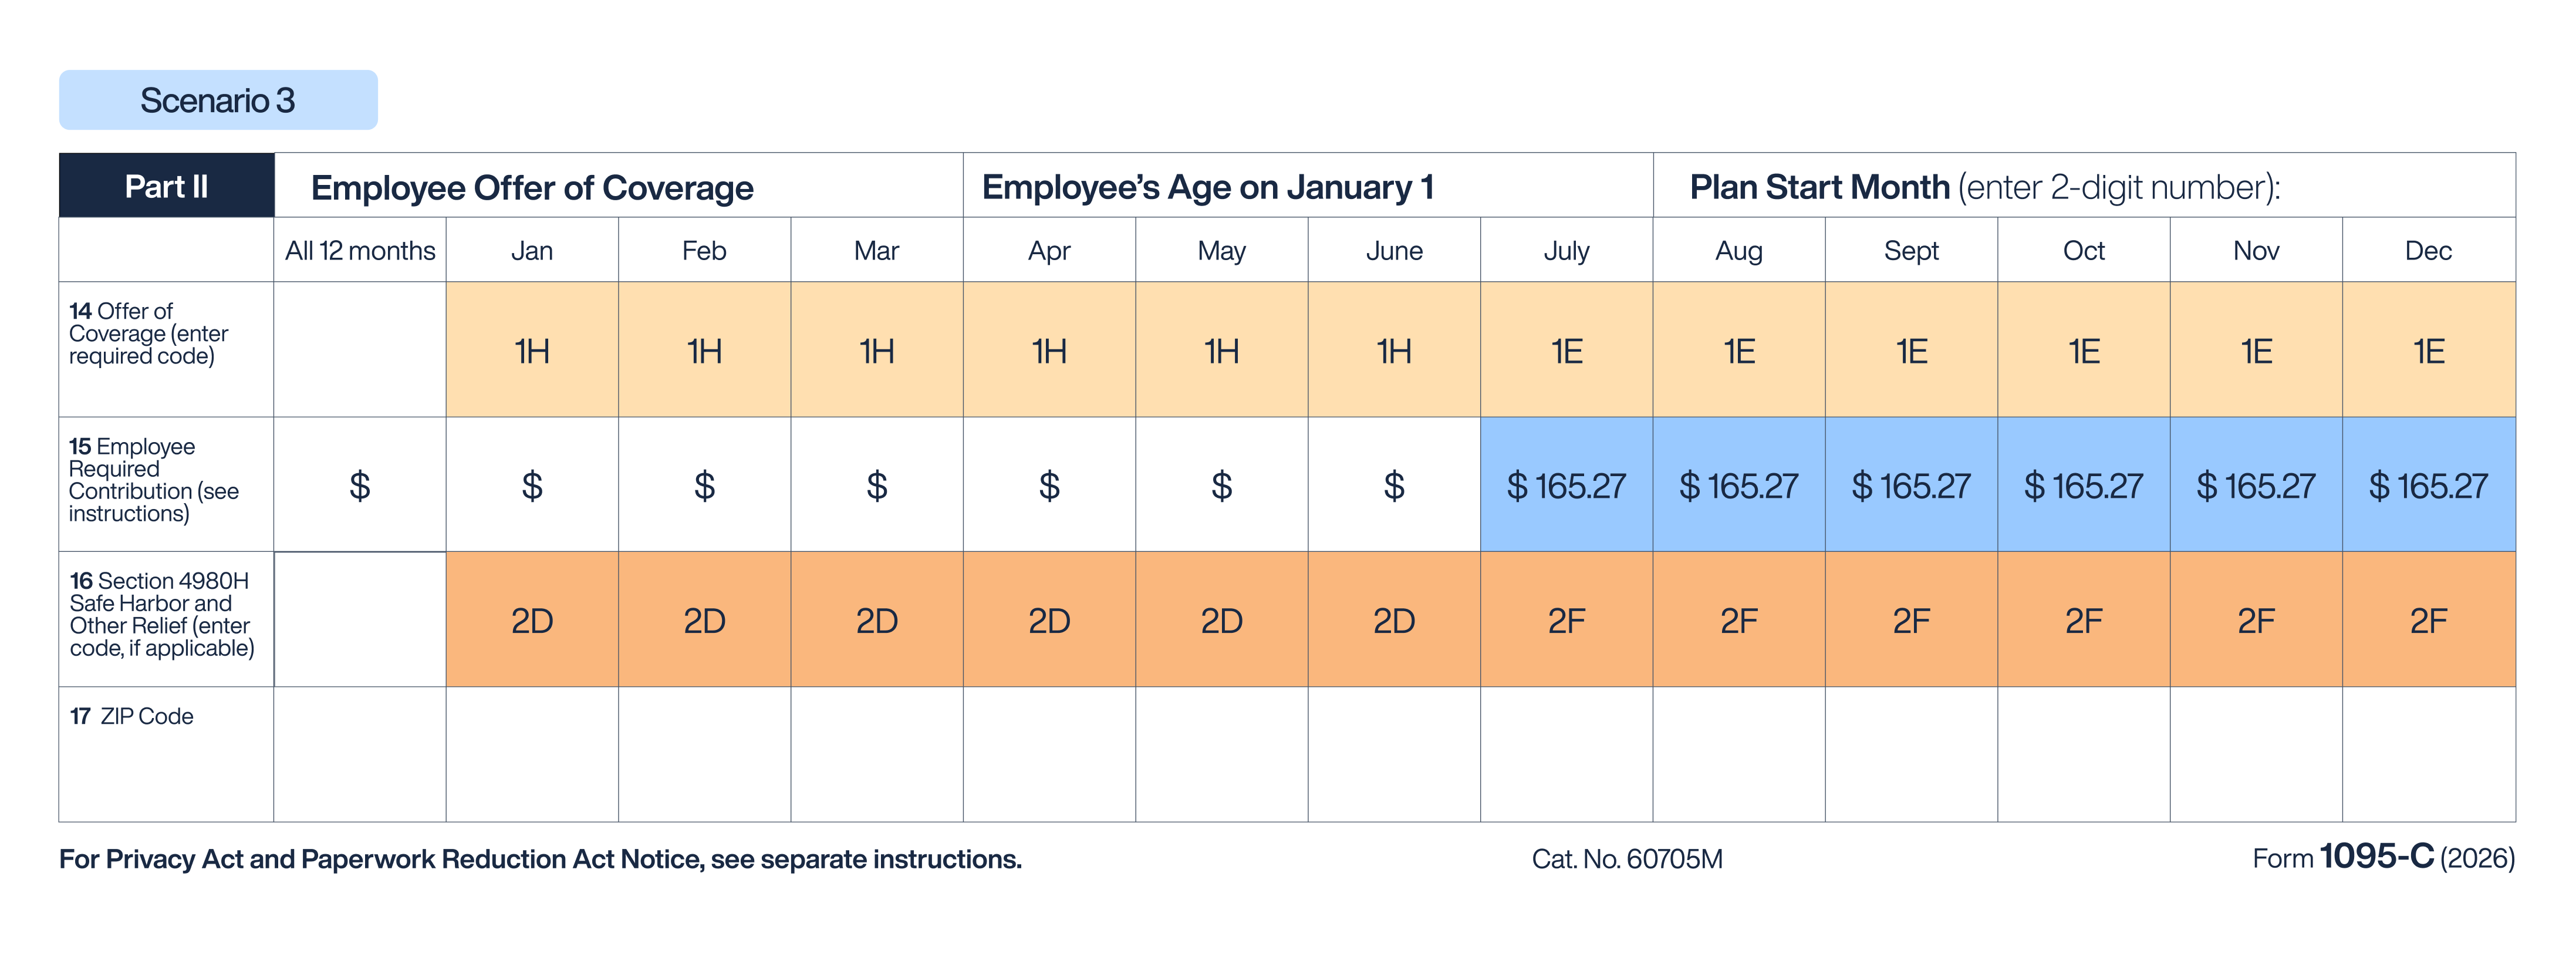Select the Employee Offer of Coverage heading
Image resolution: width=2576 pixels, height=974 pixels.
click(x=532, y=188)
